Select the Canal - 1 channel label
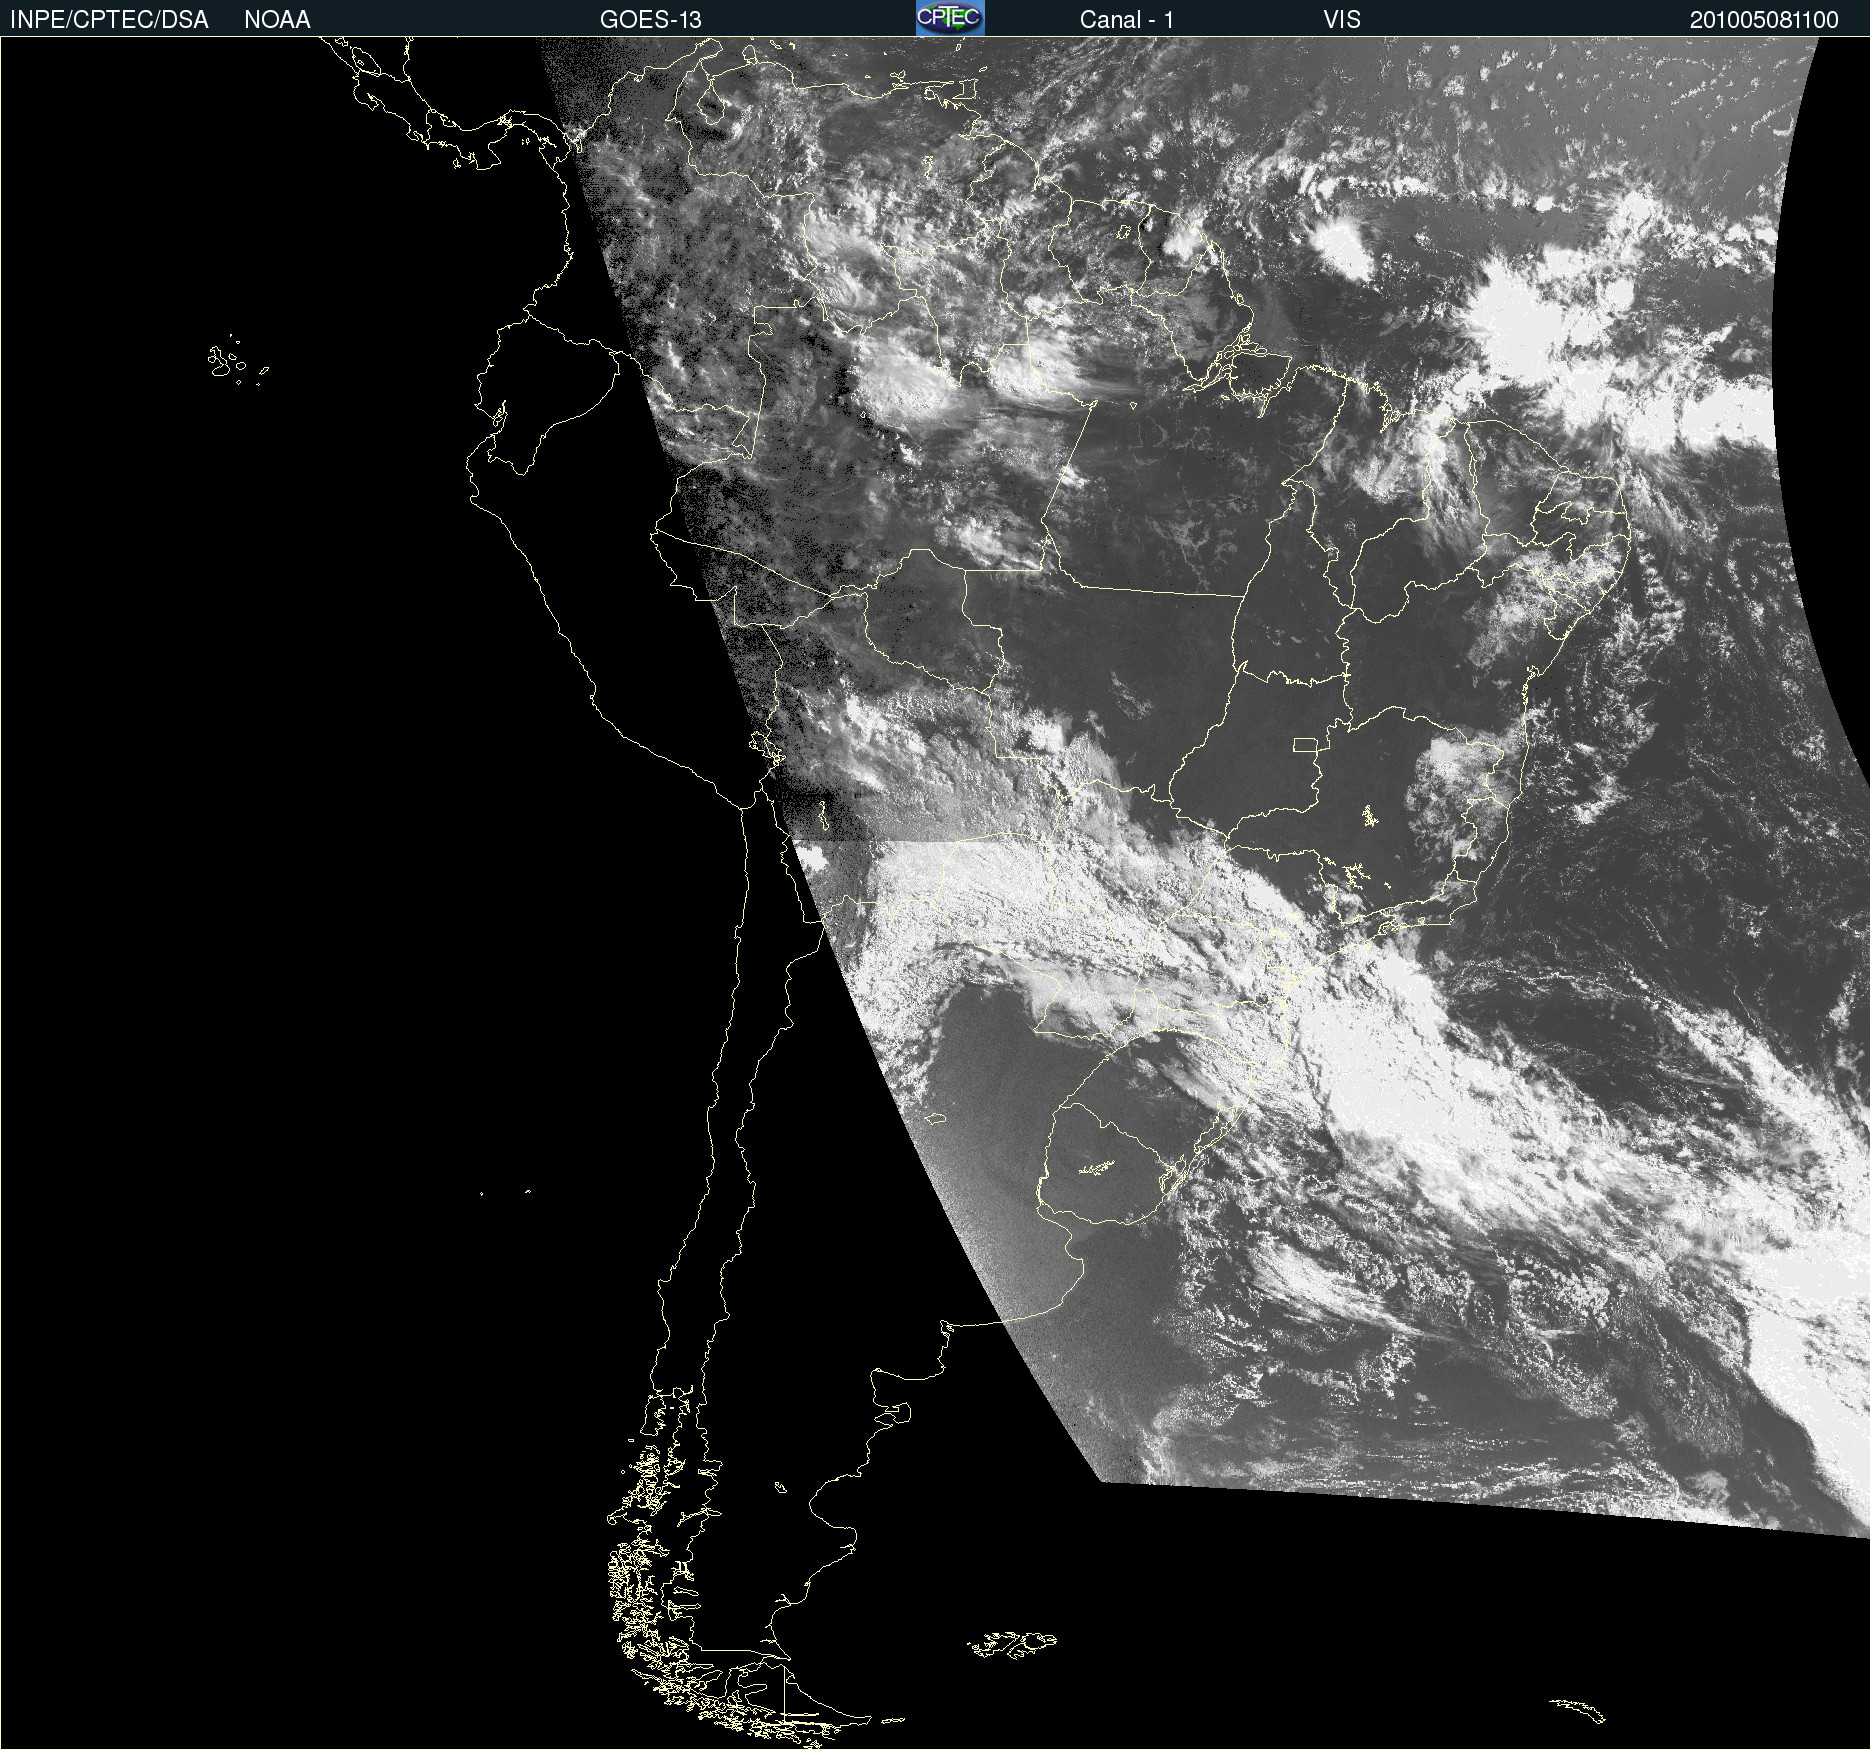The width and height of the screenshot is (1870, 1750). [x=1126, y=20]
